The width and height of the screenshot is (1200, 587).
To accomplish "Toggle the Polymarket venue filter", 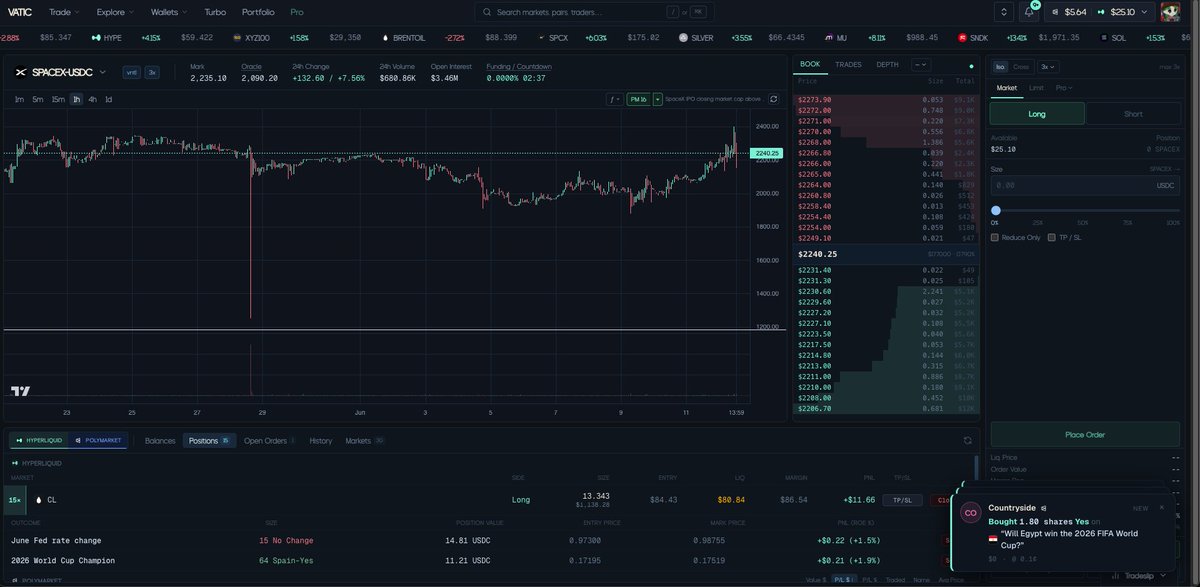I will click(99, 440).
